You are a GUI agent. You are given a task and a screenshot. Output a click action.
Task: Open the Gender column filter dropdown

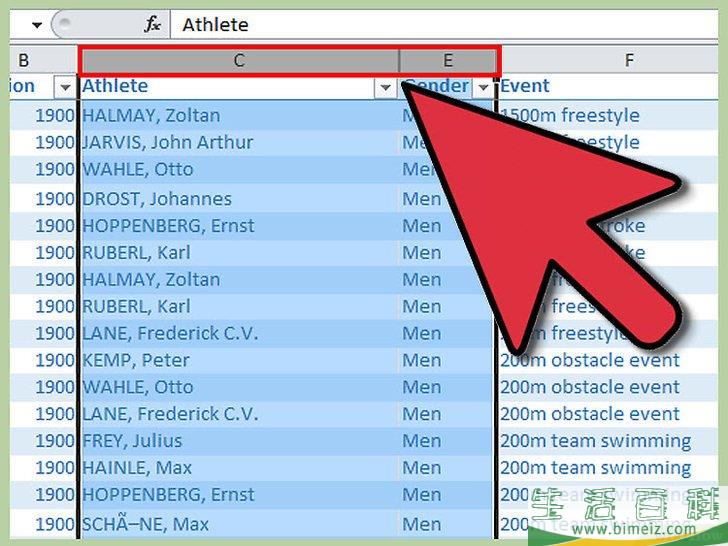484,87
